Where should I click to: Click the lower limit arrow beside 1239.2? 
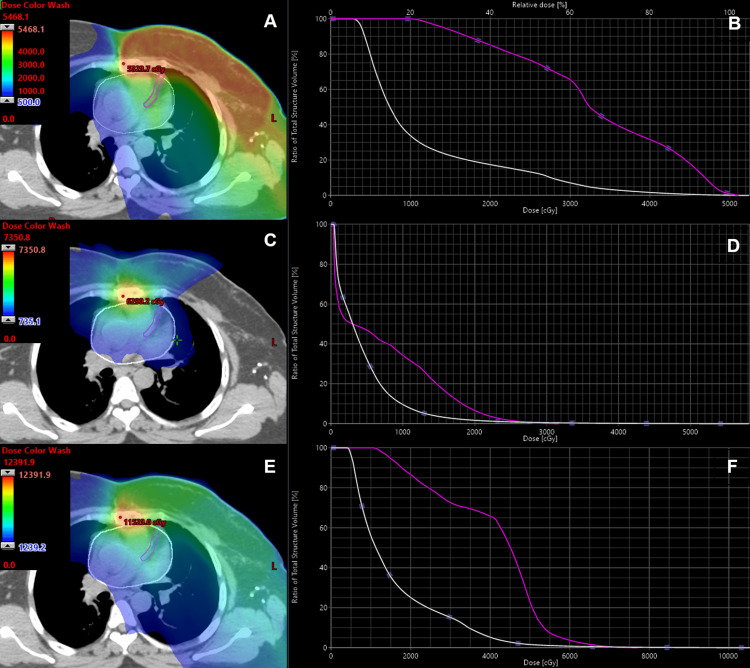[x=8, y=546]
